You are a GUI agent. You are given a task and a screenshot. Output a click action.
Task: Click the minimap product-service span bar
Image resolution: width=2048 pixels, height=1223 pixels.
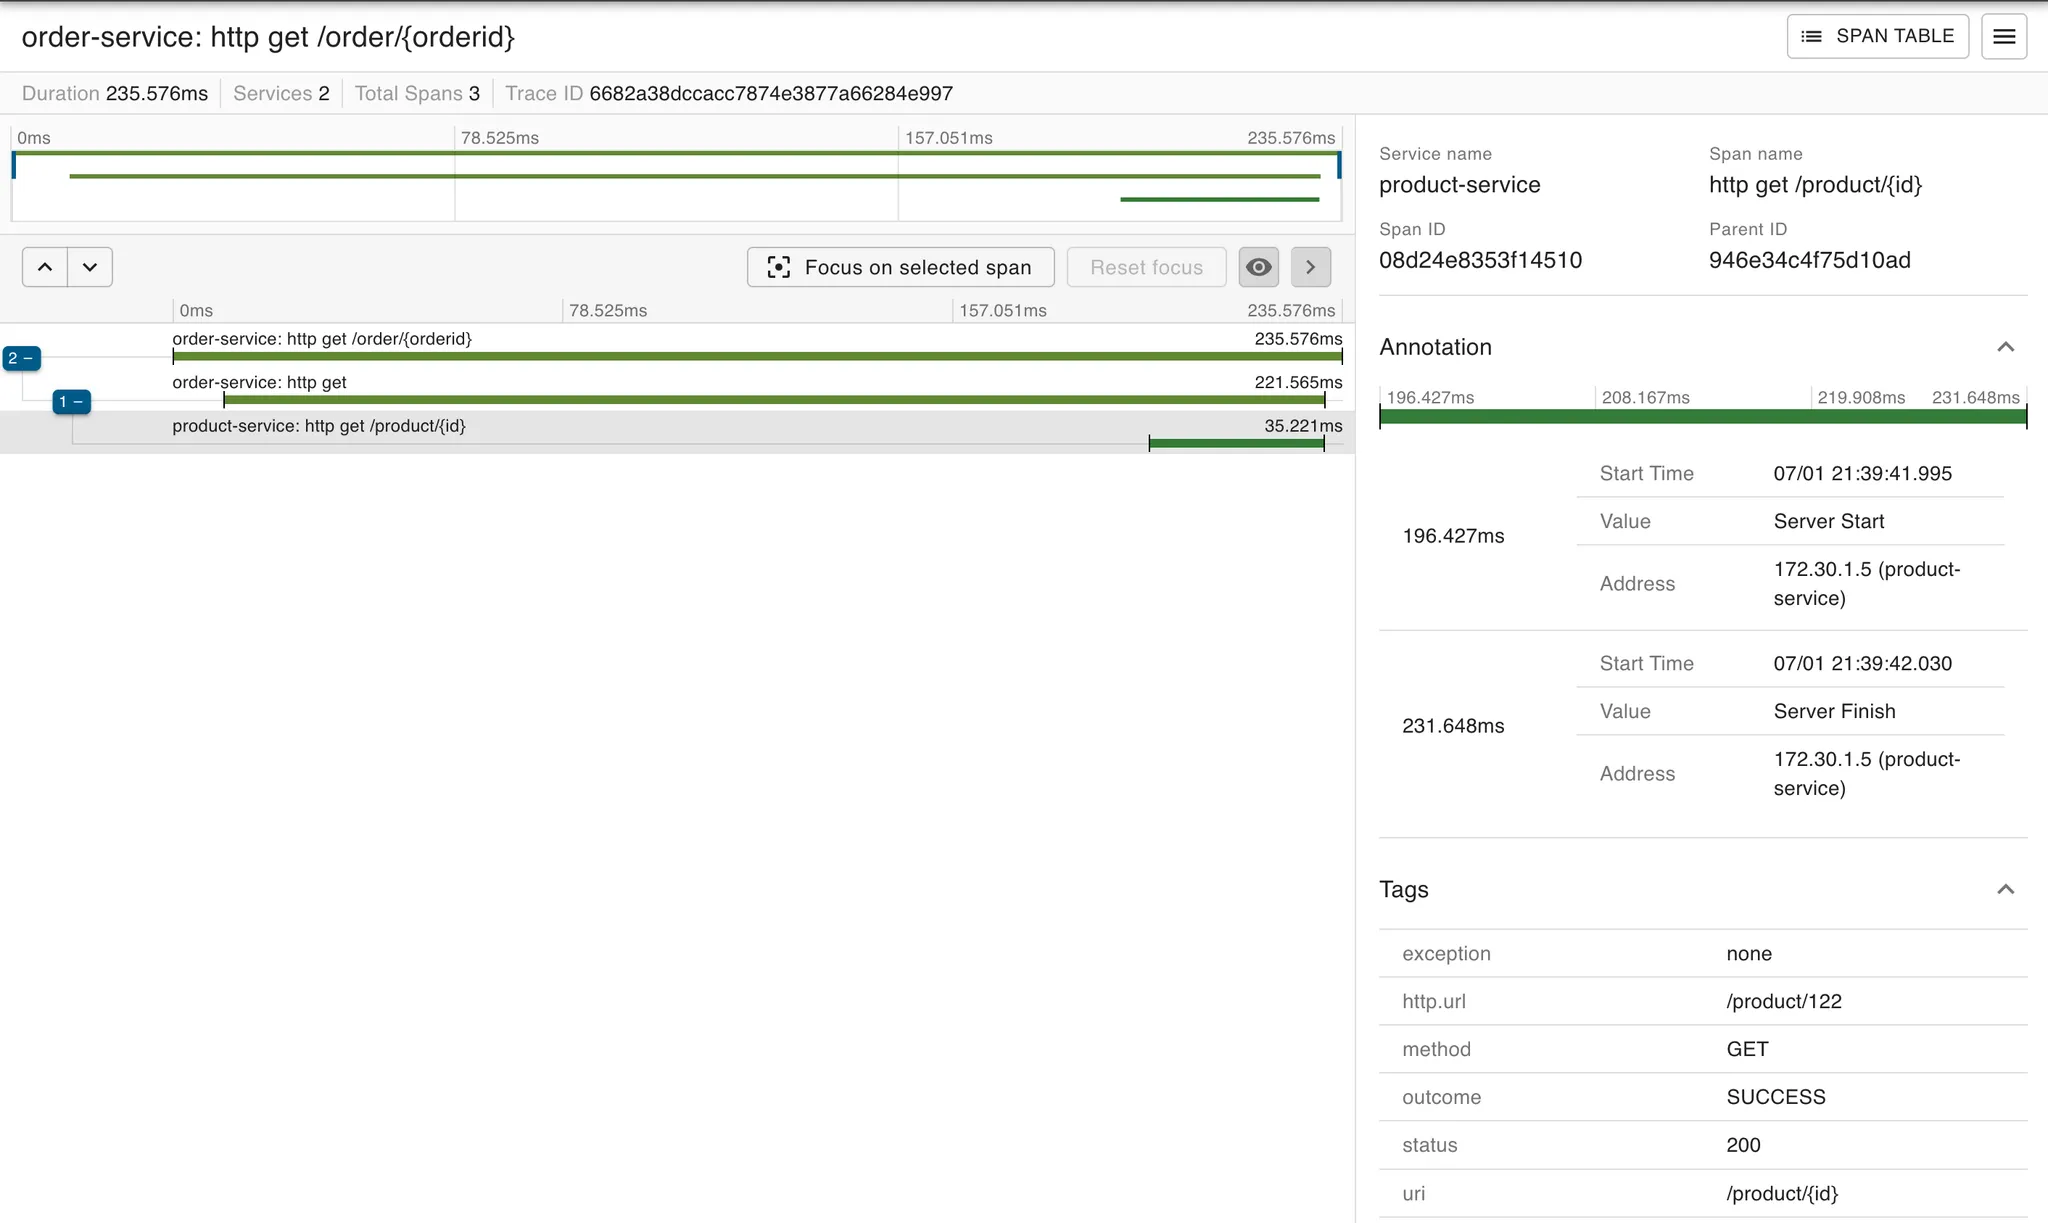pos(1219,200)
